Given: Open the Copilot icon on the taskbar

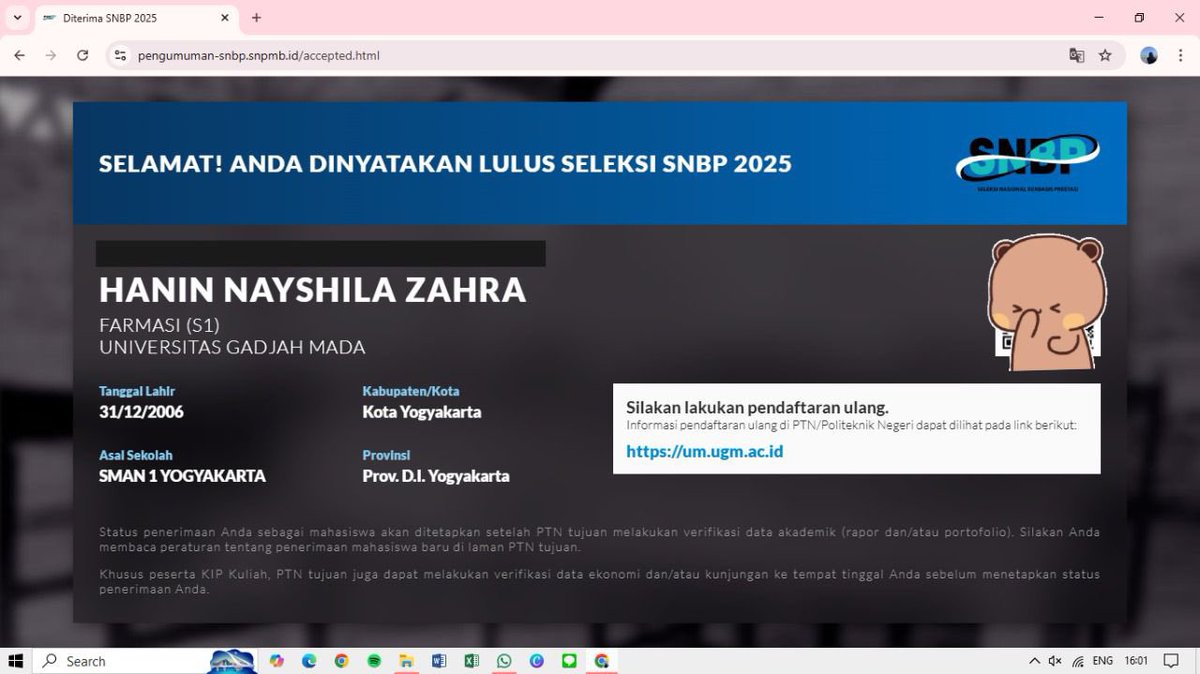Looking at the screenshot, I should pyautogui.click(x=277, y=661).
